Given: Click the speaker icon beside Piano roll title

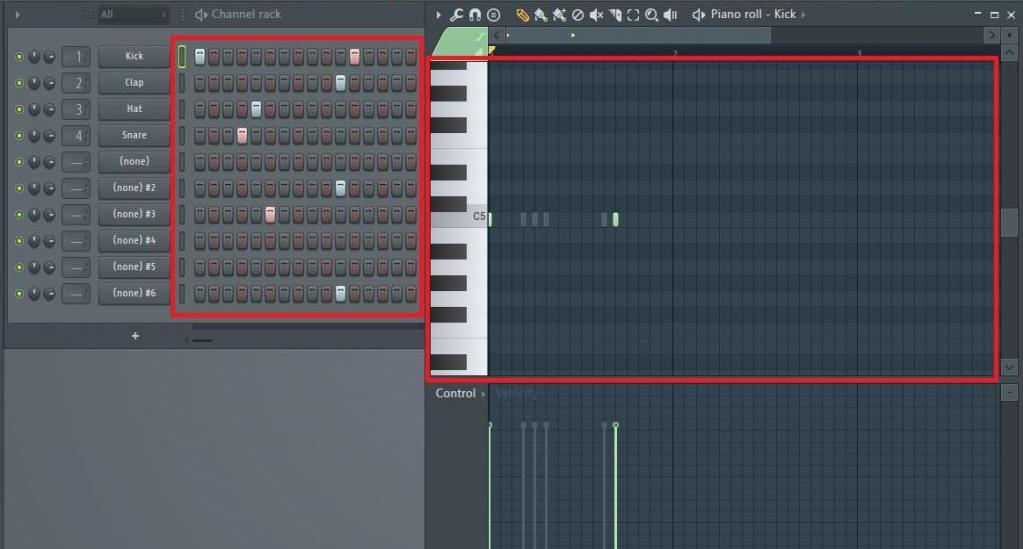Looking at the screenshot, I should pos(699,14).
